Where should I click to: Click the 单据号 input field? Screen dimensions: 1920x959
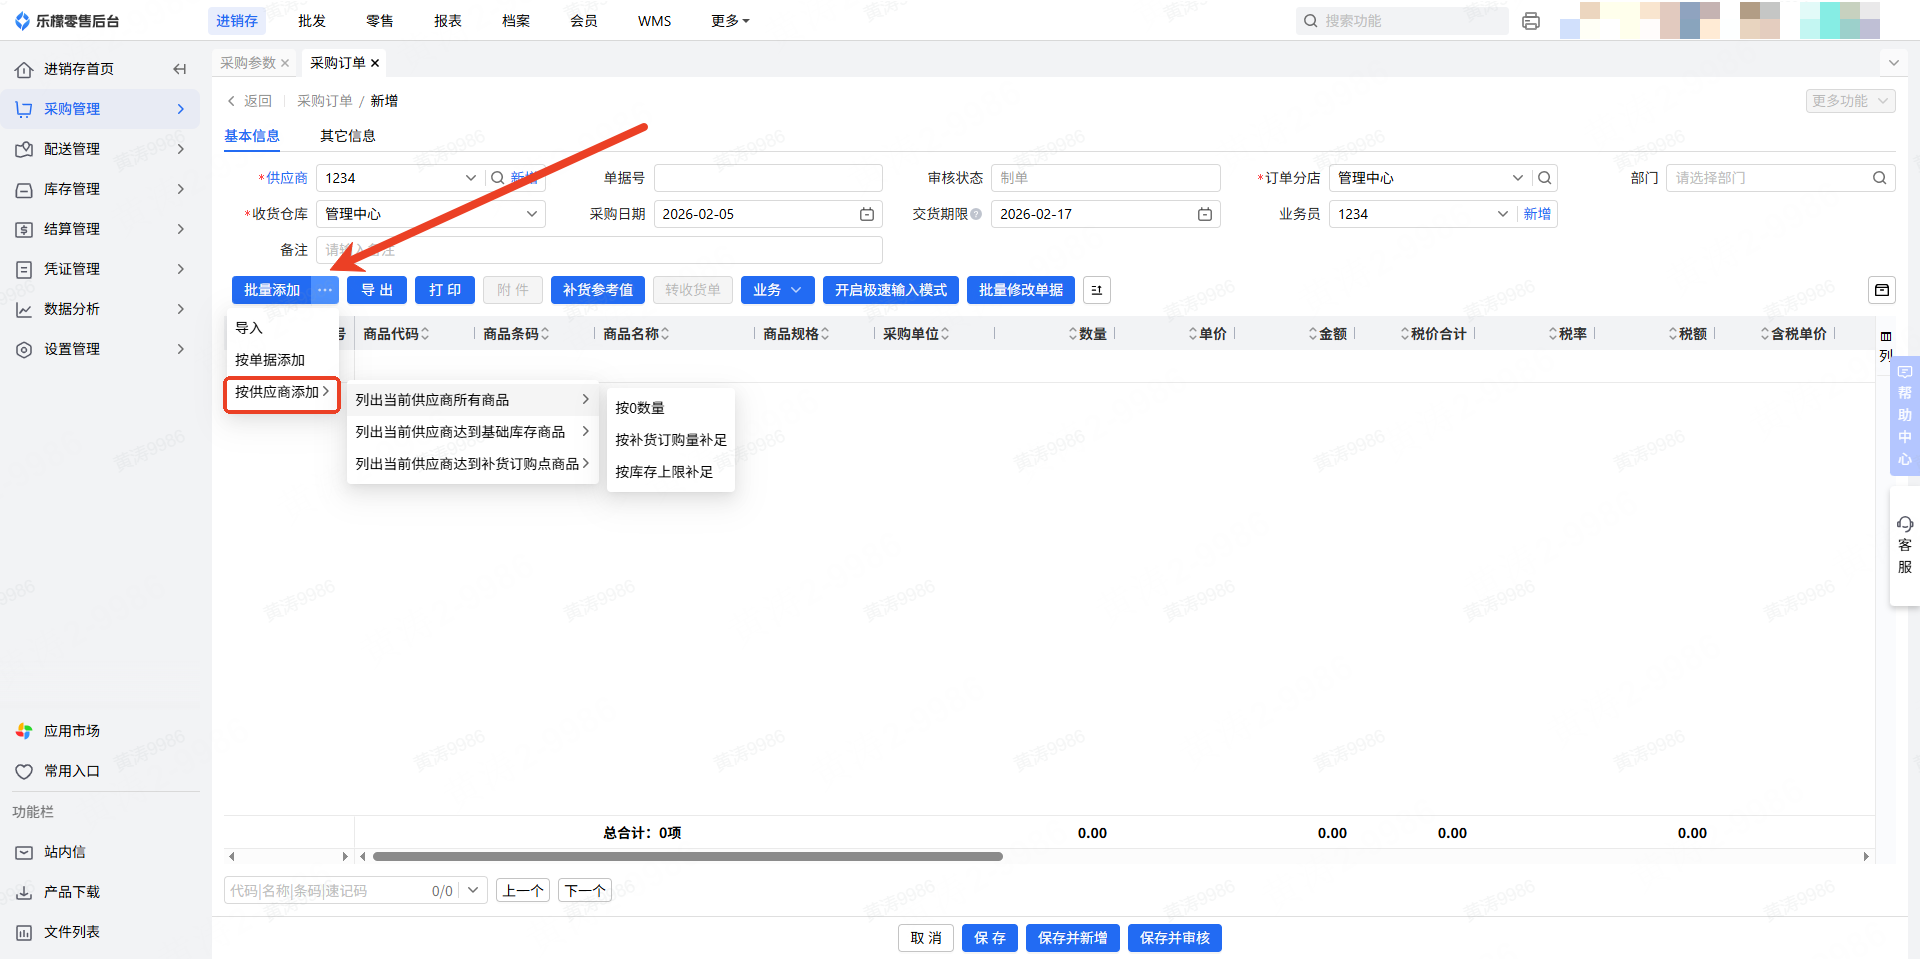click(x=768, y=178)
